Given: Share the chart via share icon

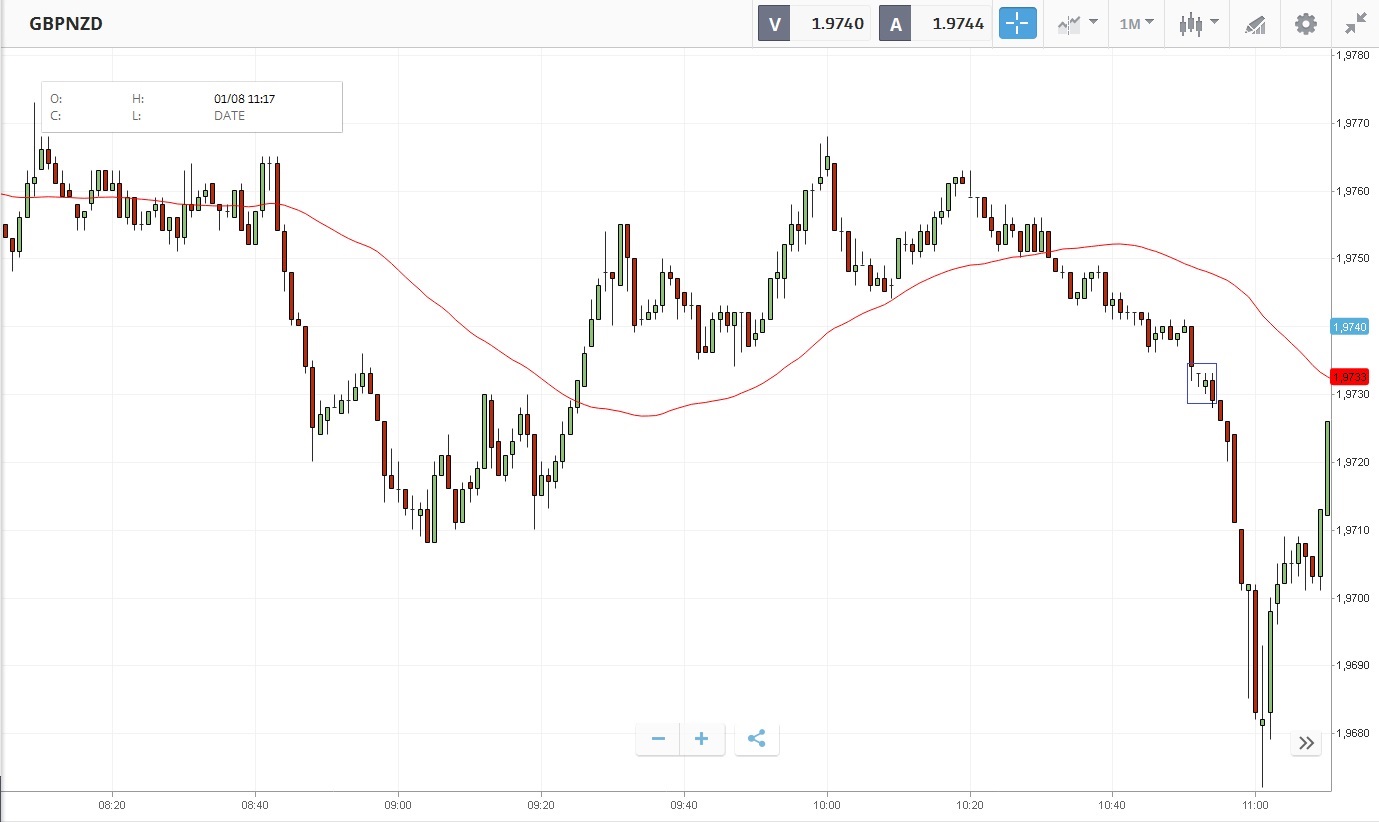Looking at the screenshot, I should pos(757,739).
